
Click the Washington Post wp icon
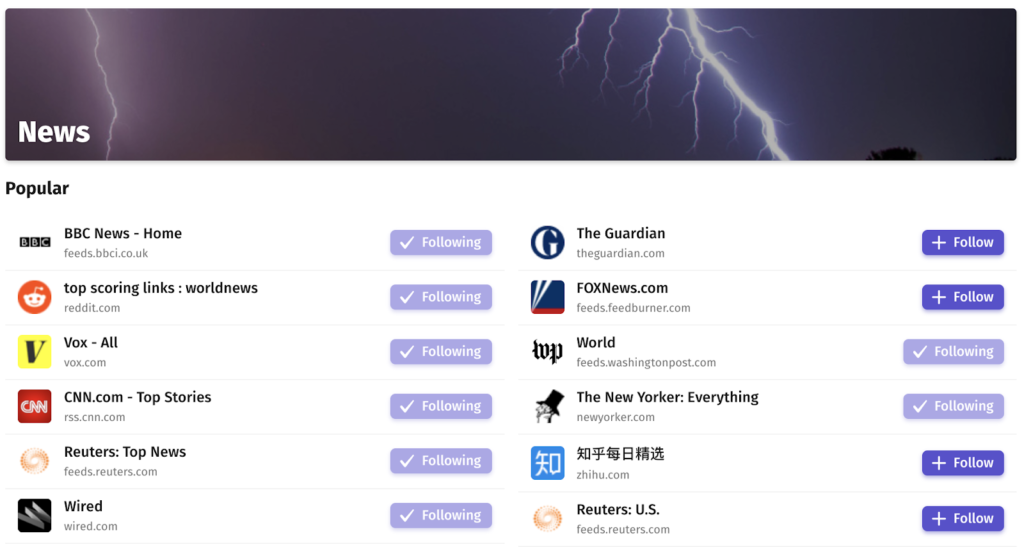[547, 352]
